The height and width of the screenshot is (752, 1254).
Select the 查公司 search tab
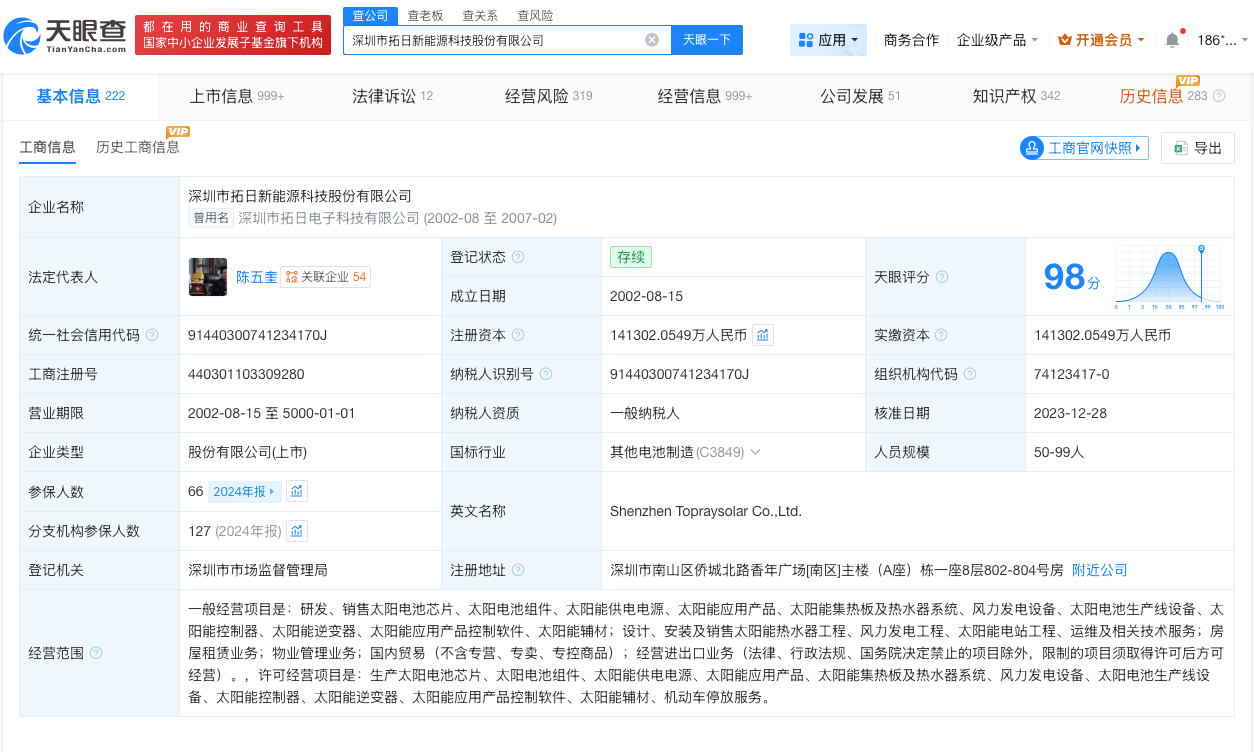pyautogui.click(x=371, y=15)
